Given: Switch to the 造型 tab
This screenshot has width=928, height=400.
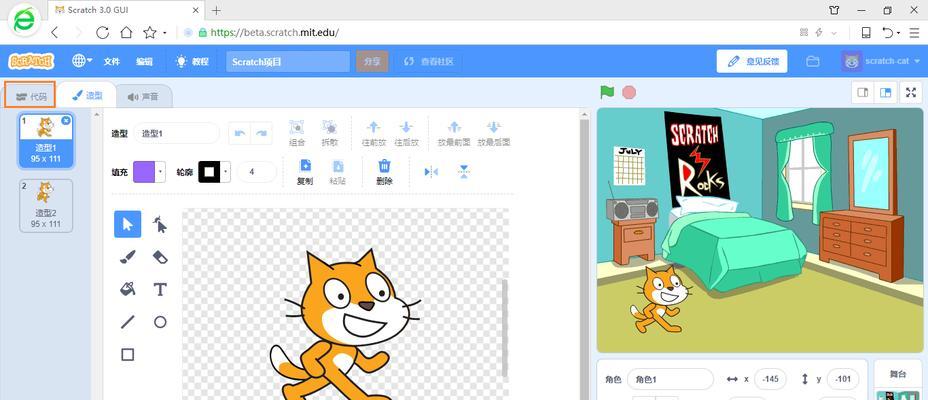Looking at the screenshot, I should click(87, 95).
